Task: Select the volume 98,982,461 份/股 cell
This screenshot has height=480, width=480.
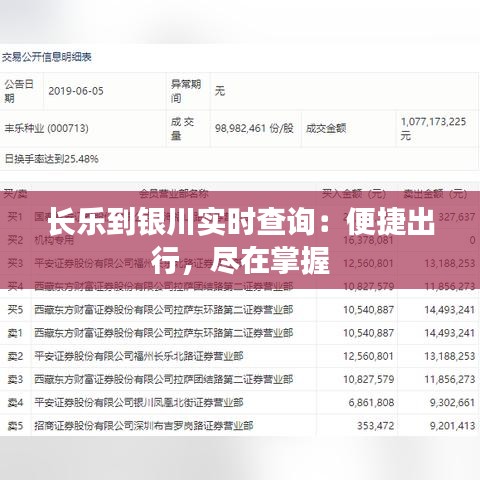Action: click(254, 128)
